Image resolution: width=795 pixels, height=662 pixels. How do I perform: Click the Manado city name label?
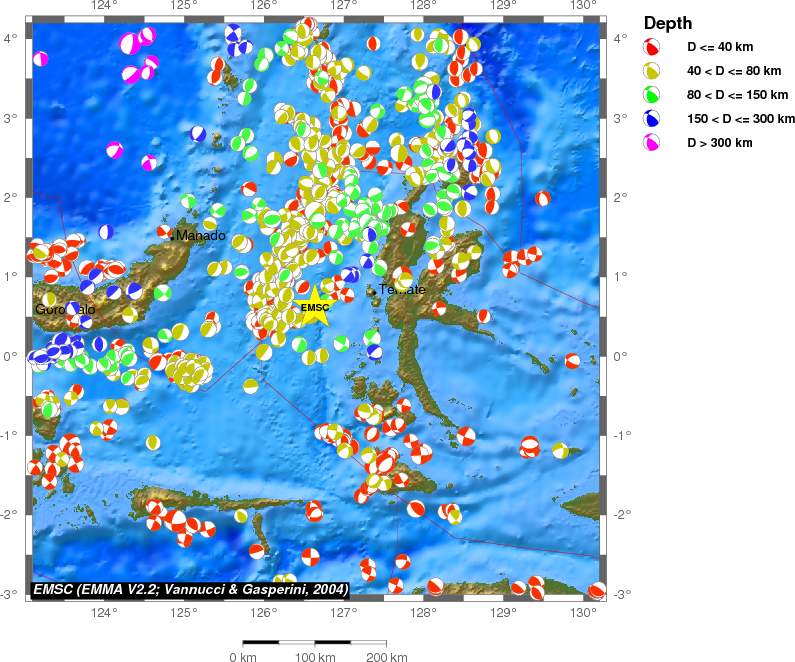pos(201,236)
